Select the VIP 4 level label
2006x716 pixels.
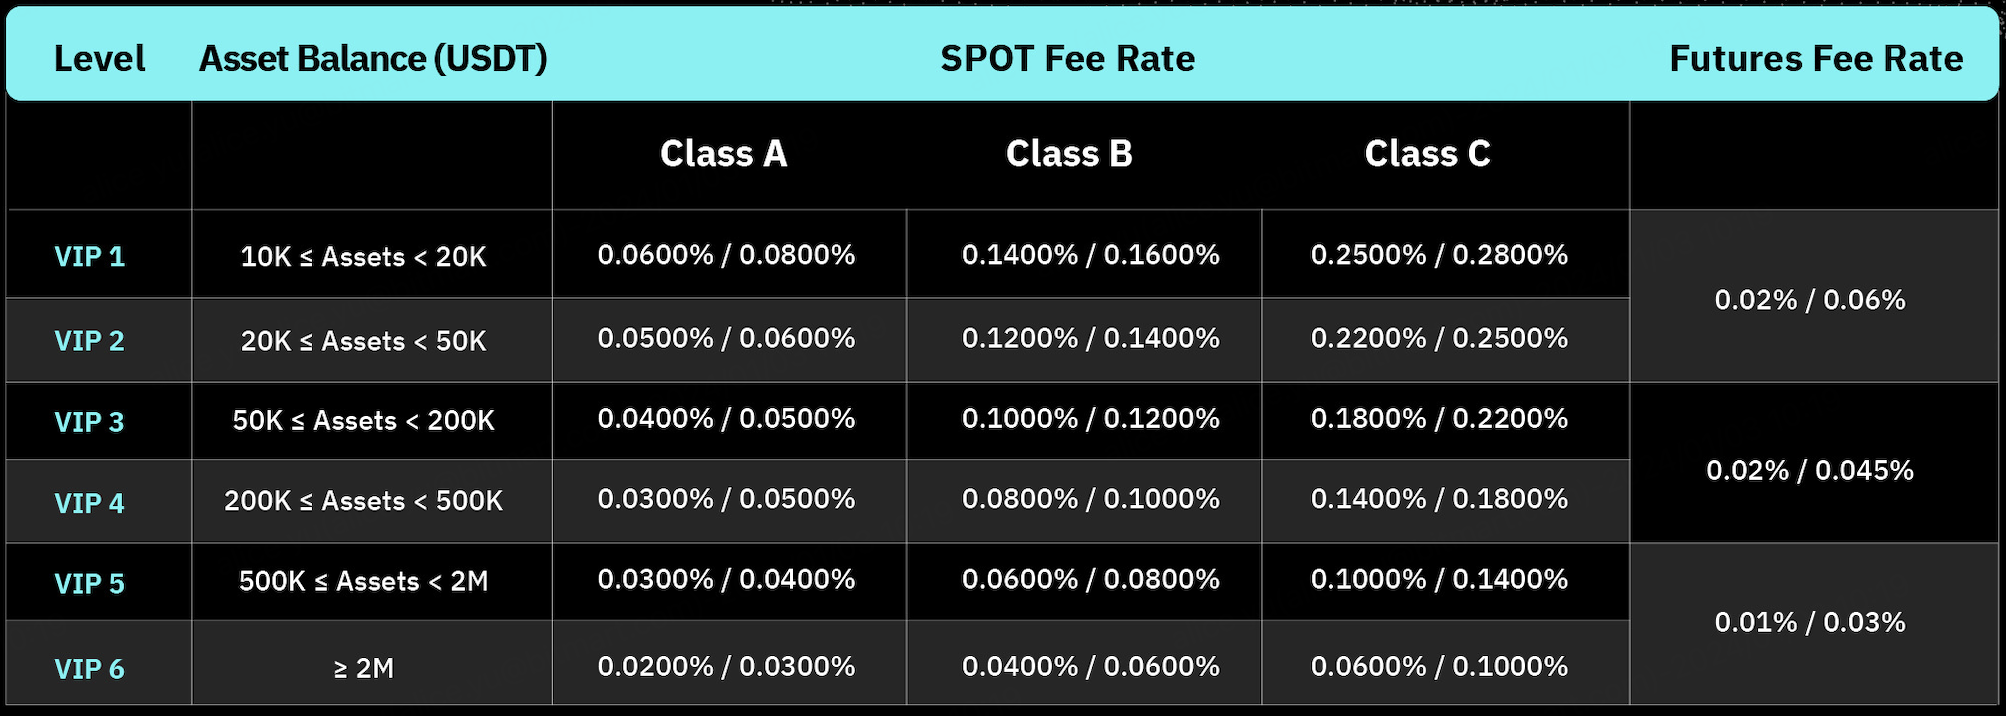(x=89, y=502)
